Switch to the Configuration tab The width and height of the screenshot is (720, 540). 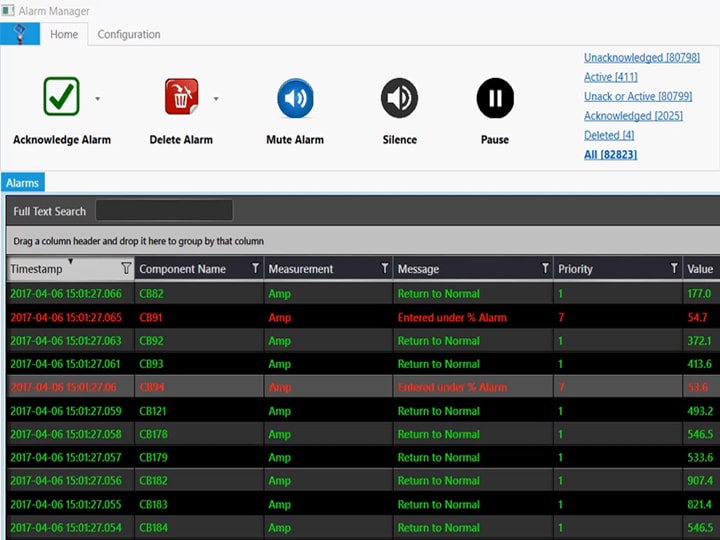tap(129, 34)
